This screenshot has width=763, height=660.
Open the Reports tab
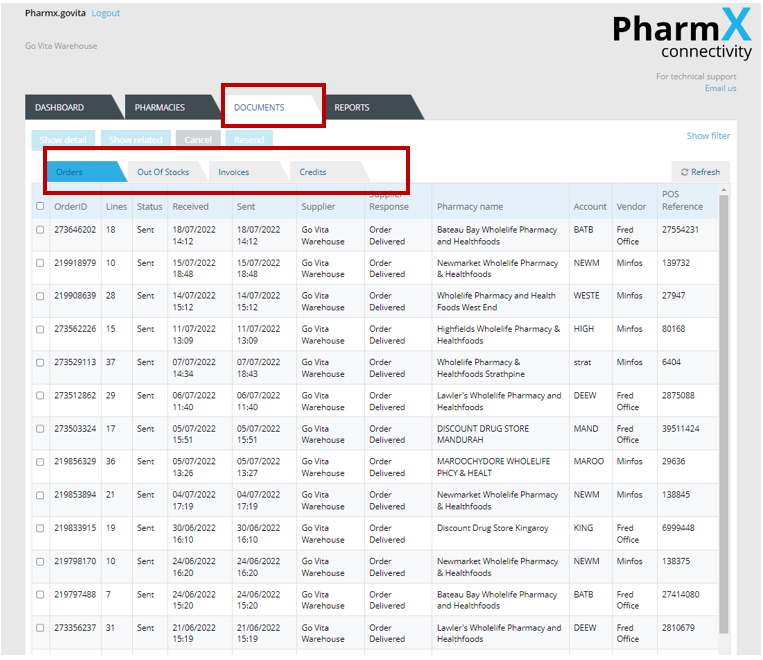click(x=352, y=108)
